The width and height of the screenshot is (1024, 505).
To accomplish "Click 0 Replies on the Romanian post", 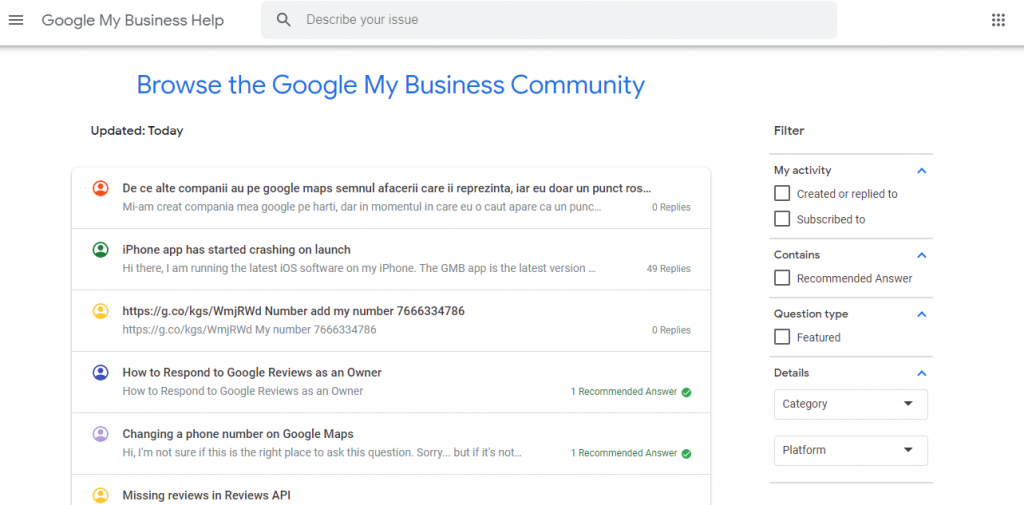I will (671, 207).
